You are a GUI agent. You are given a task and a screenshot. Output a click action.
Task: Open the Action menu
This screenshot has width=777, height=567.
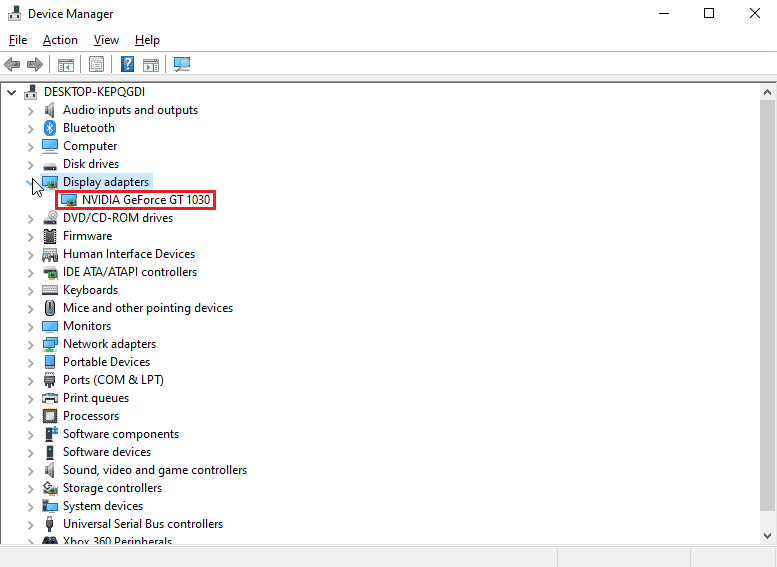pyautogui.click(x=60, y=40)
